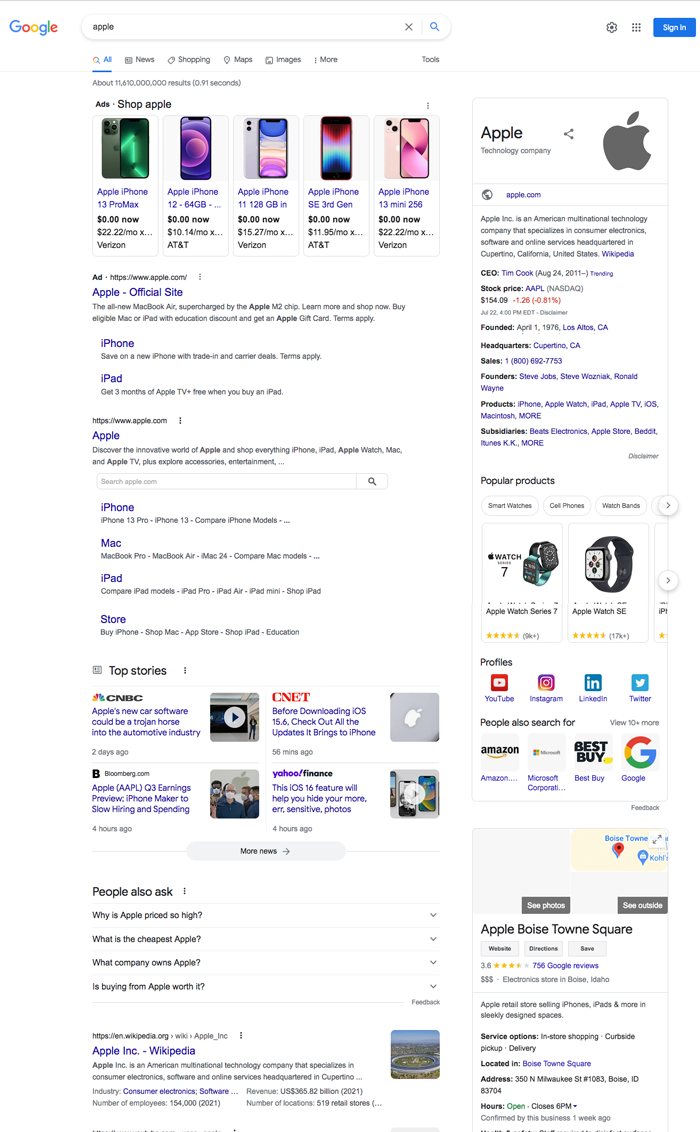Click the blue magnifier search icon
The height and width of the screenshot is (1132, 700).
coord(434,27)
